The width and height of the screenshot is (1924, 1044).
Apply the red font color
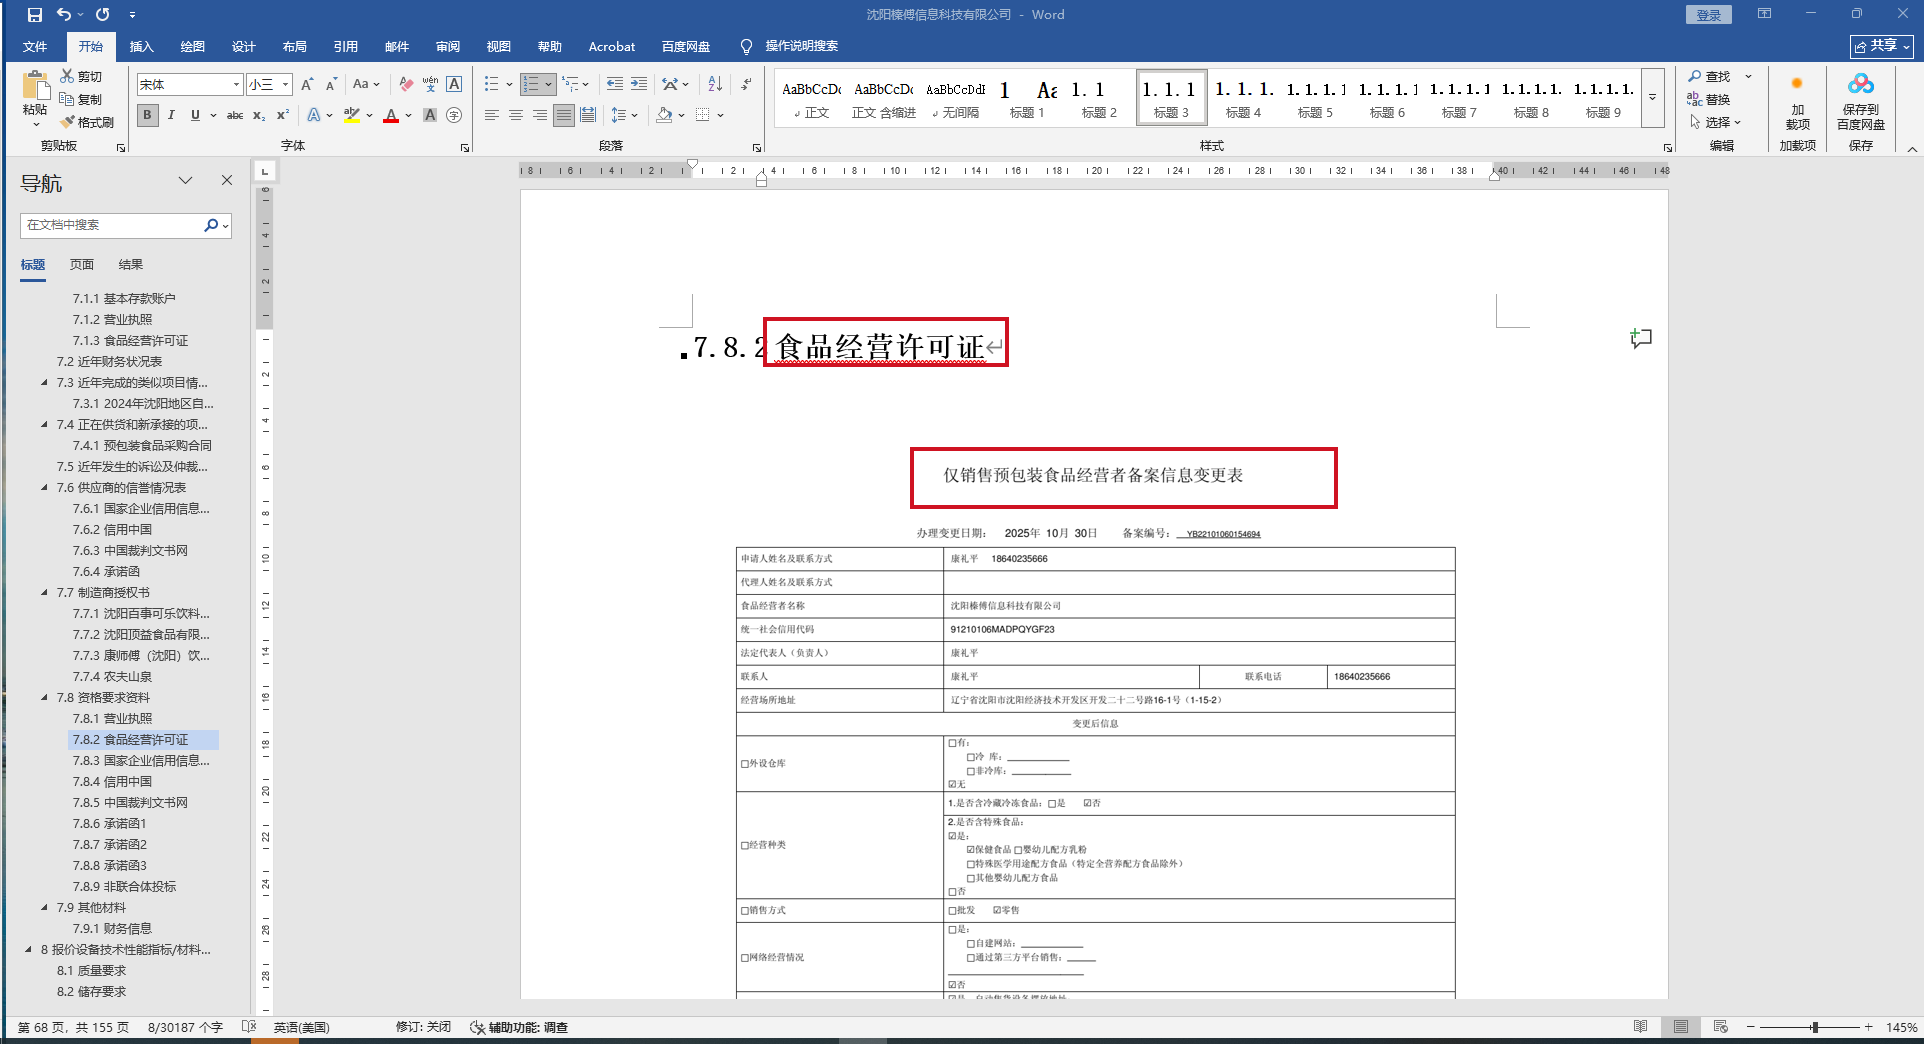coord(391,115)
